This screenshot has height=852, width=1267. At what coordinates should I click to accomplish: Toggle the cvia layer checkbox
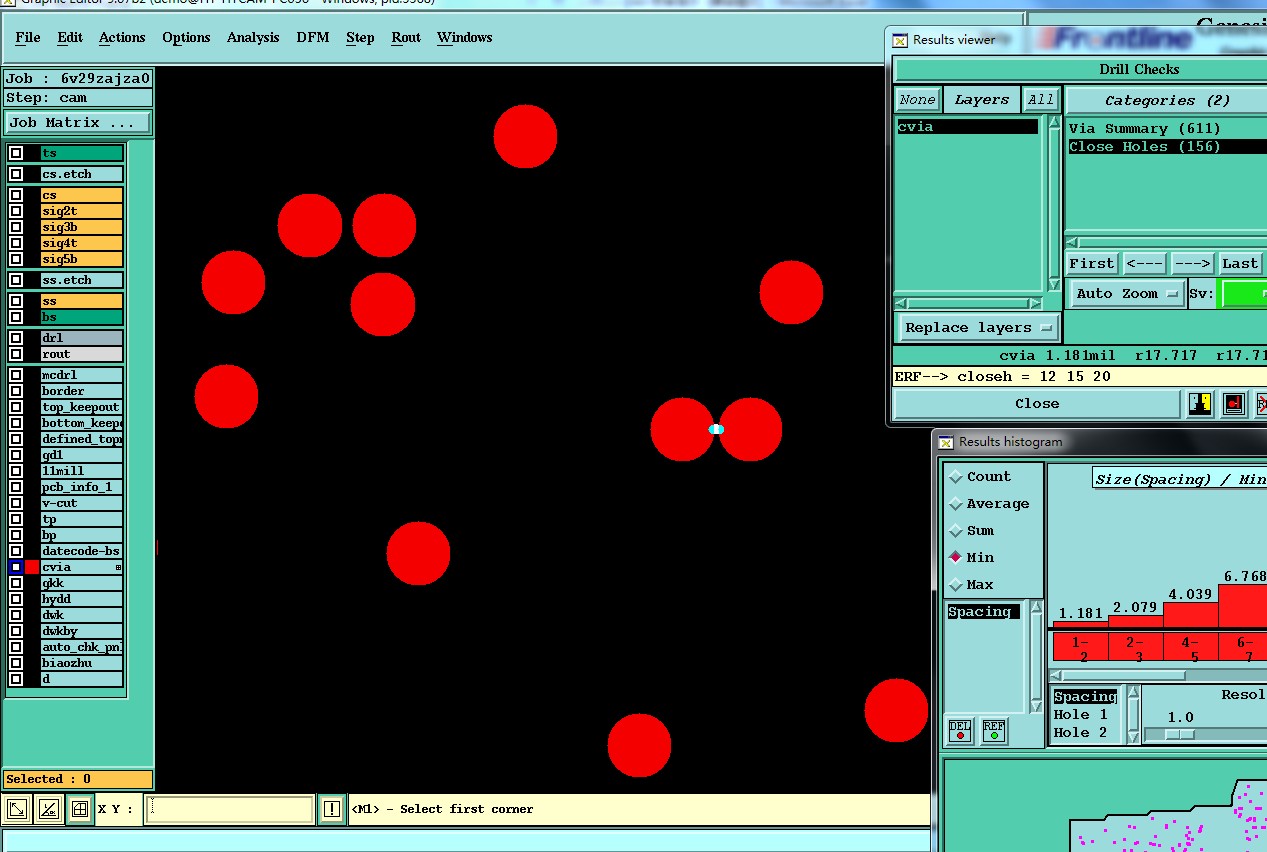(x=16, y=567)
